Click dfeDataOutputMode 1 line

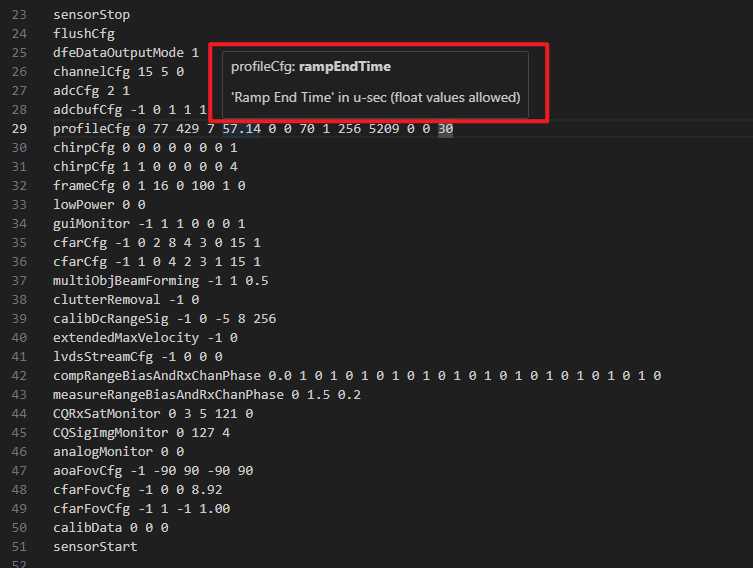(126, 53)
